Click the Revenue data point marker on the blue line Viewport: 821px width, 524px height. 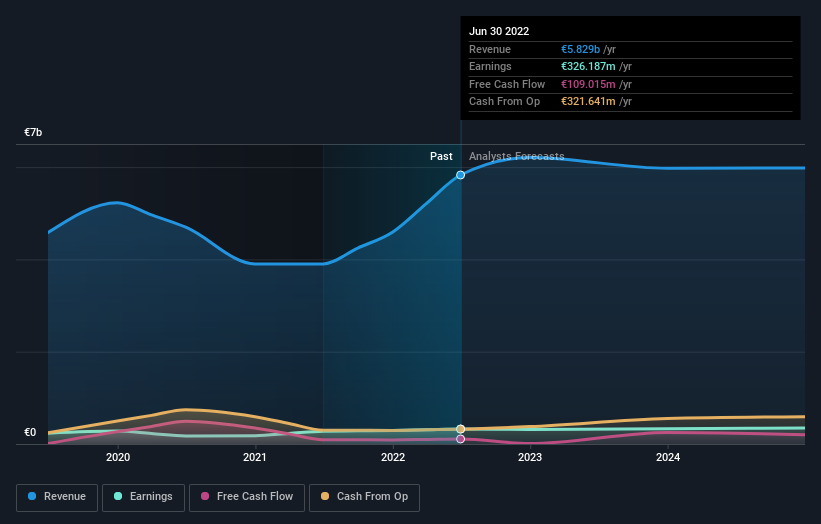(x=460, y=175)
